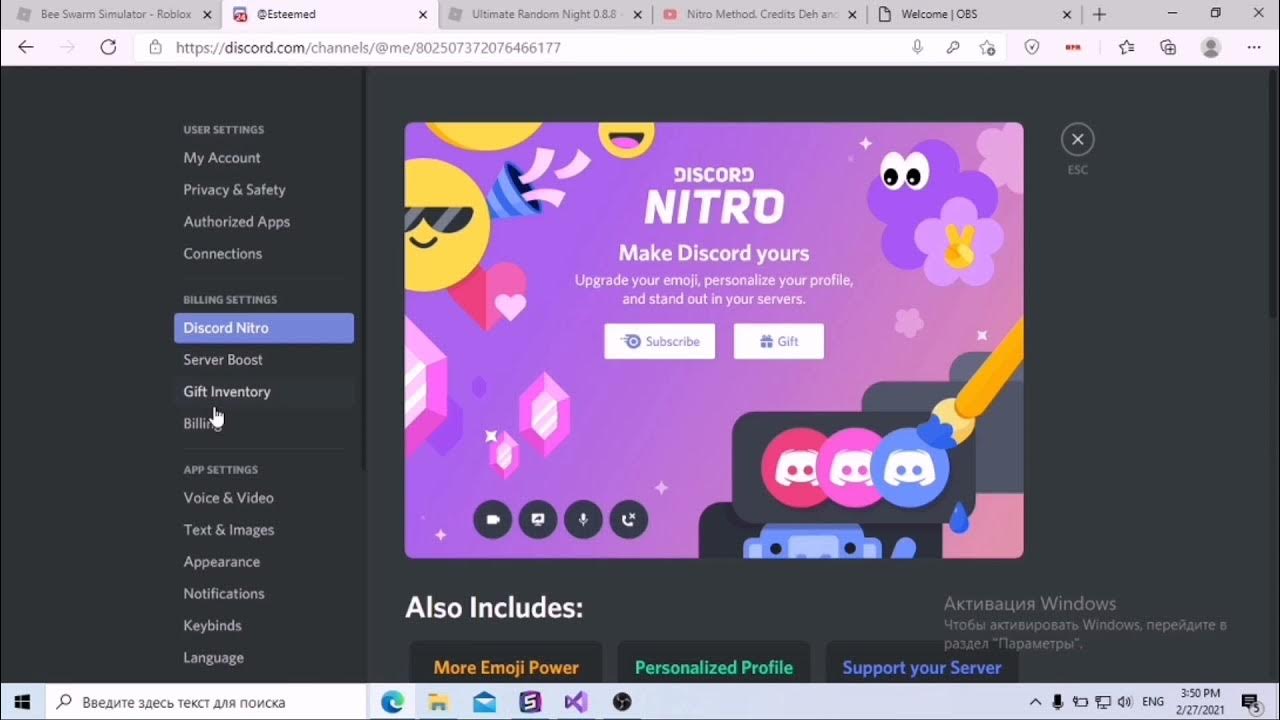Viewport: 1280px width, 720px height.
Task: Open File Explorer from the taskbar
Action: tap(438, 702)
